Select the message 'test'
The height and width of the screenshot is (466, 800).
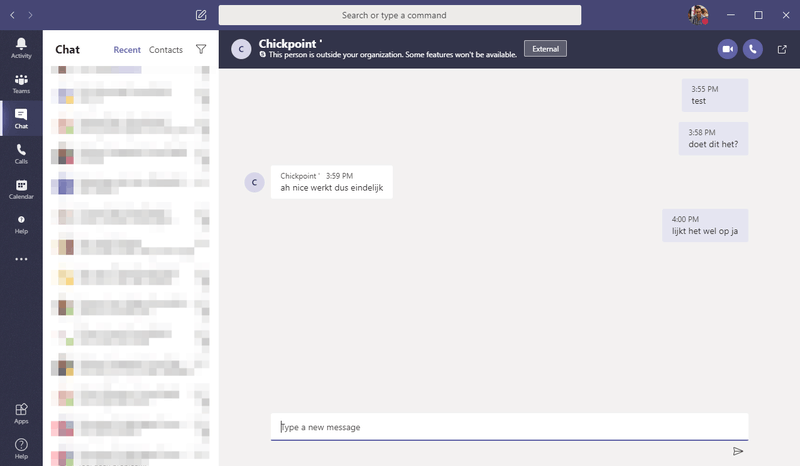pos(715,95)
